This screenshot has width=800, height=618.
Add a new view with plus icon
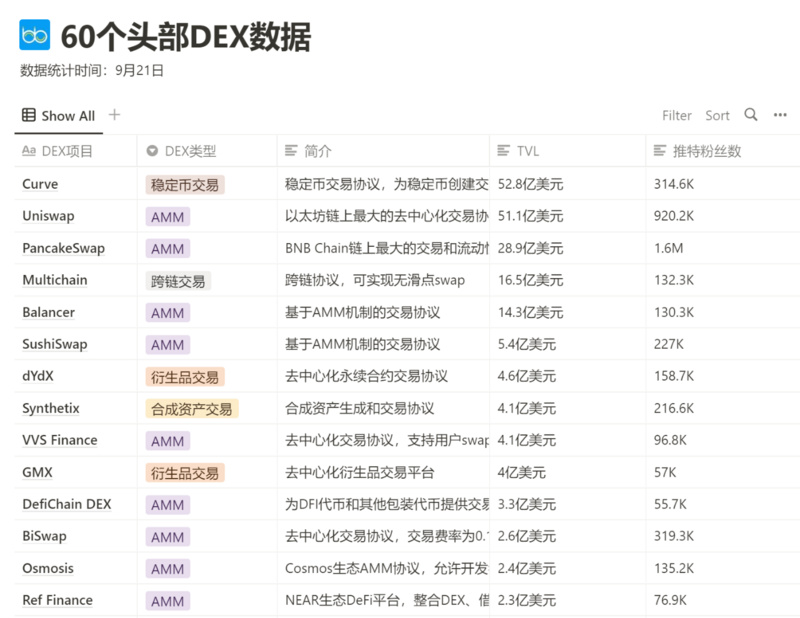114,115
